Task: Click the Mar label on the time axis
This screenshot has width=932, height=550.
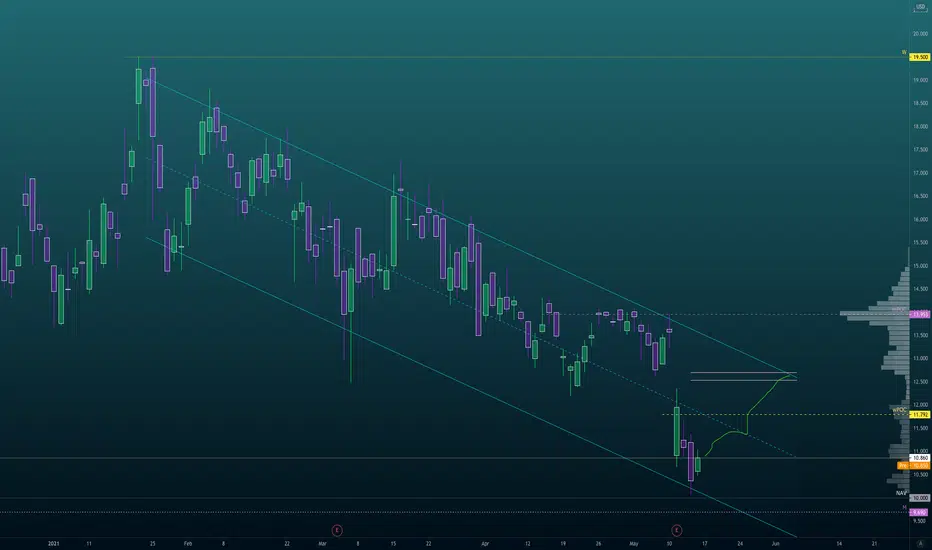Action: pyautogui.click(x=322, y=543)
